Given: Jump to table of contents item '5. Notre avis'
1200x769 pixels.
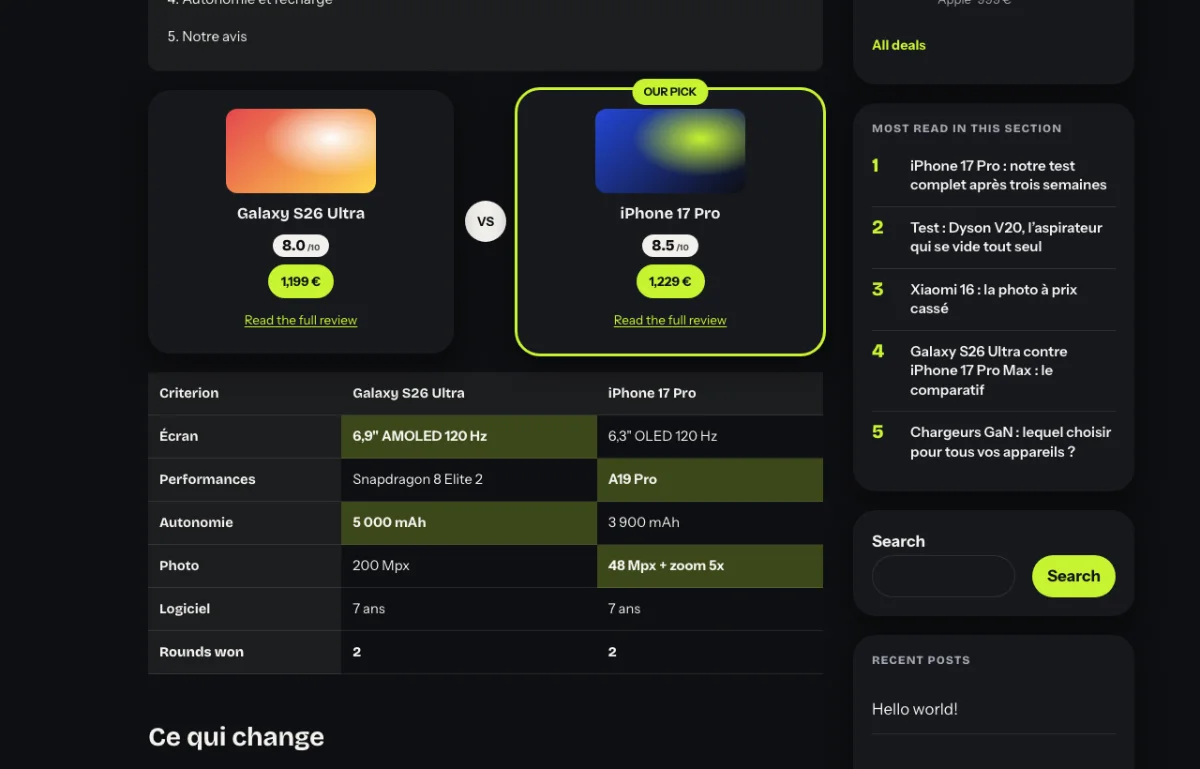Looking at the screenshot, I should tap(207, 36).
